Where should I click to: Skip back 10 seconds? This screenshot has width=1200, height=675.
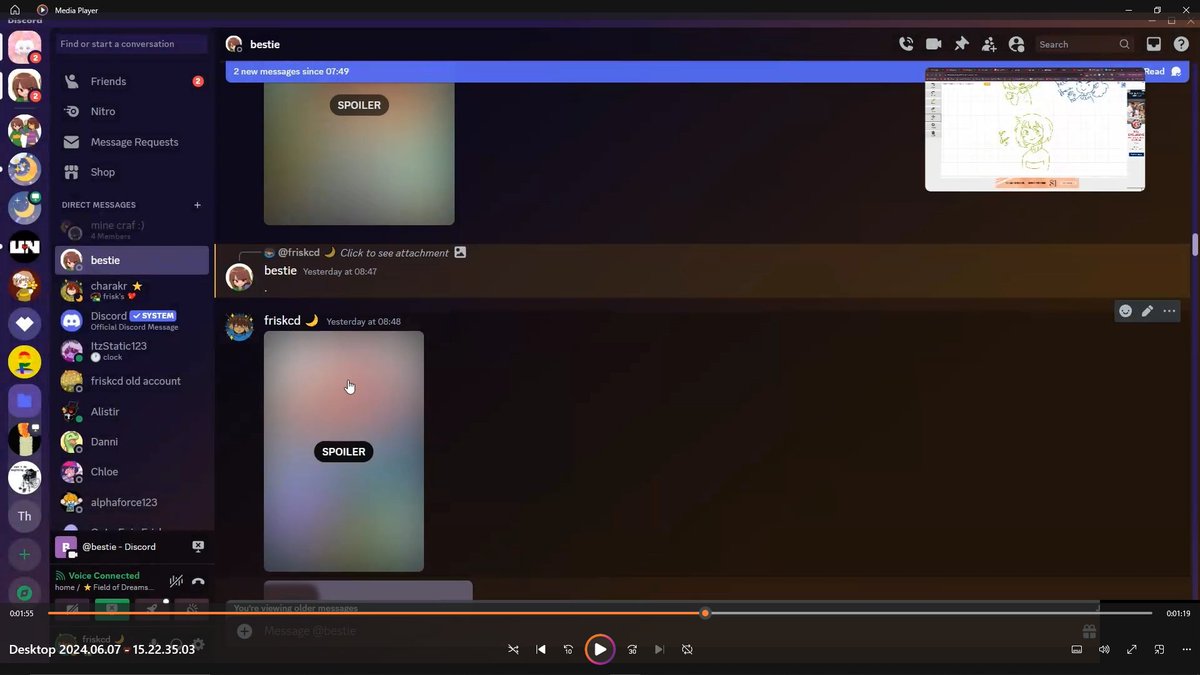click(568, 649)
